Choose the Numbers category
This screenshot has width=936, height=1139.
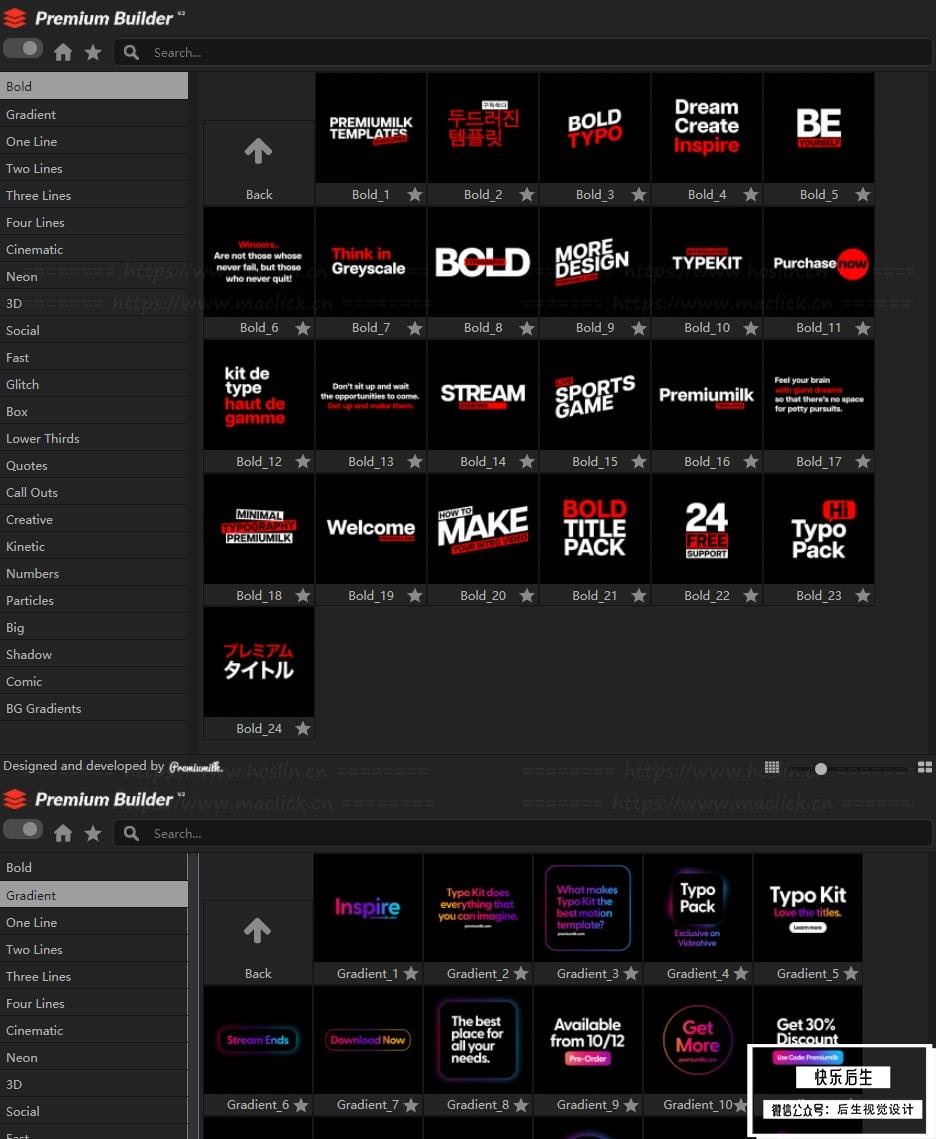click(x=94, y=573)
